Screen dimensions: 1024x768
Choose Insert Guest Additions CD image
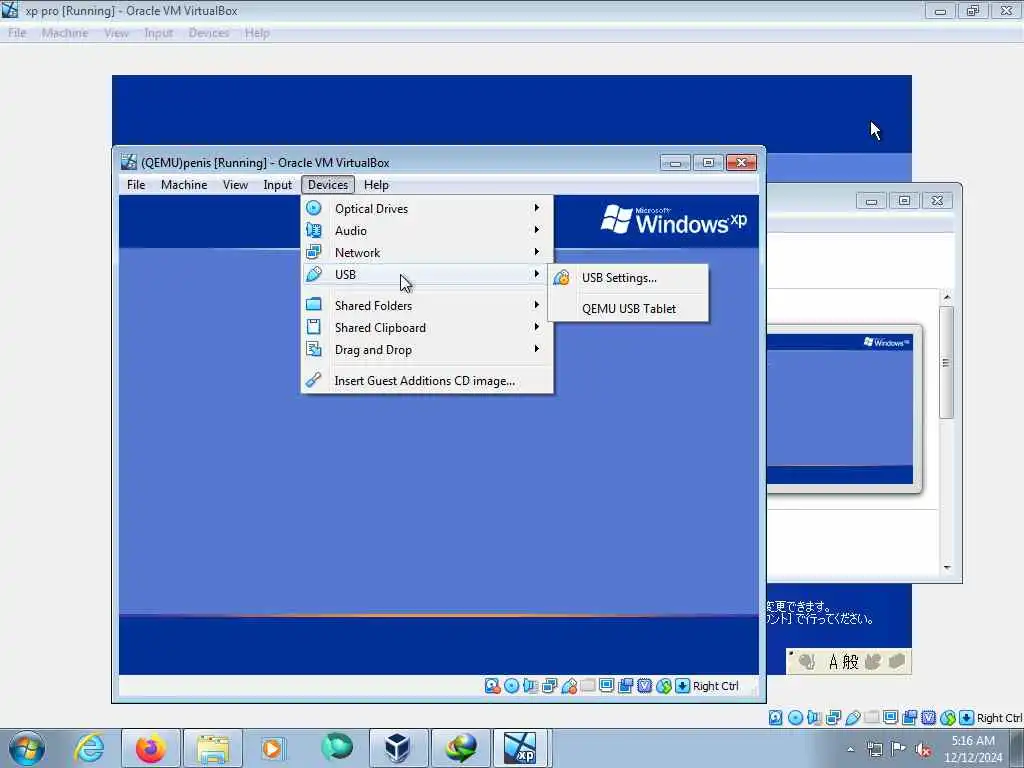coord(427,381)
